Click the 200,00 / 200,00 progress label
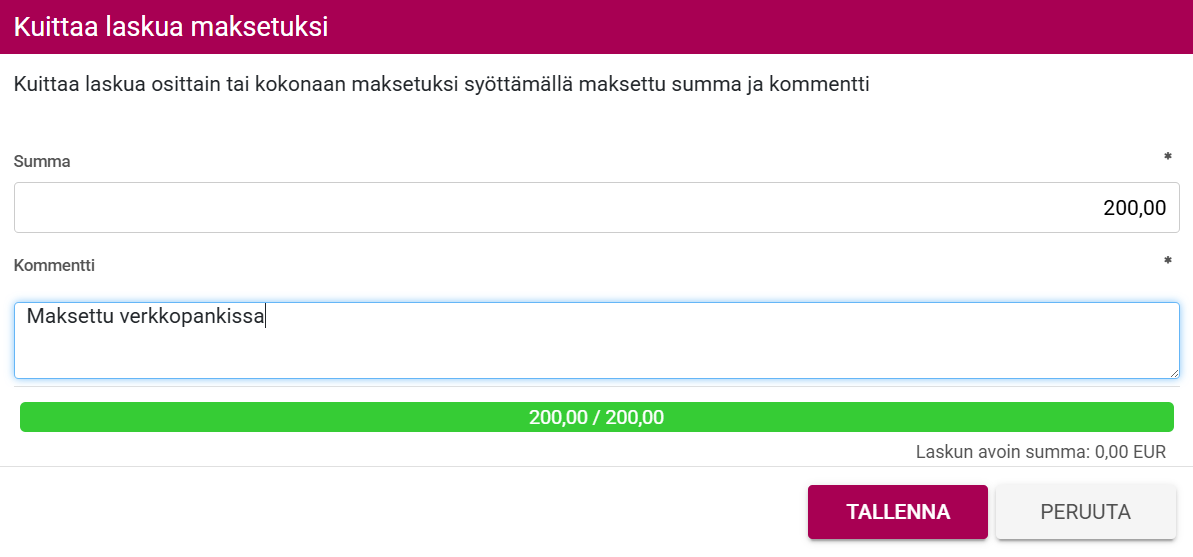Viewport: 1193px width, 557px height. (596, 417)
